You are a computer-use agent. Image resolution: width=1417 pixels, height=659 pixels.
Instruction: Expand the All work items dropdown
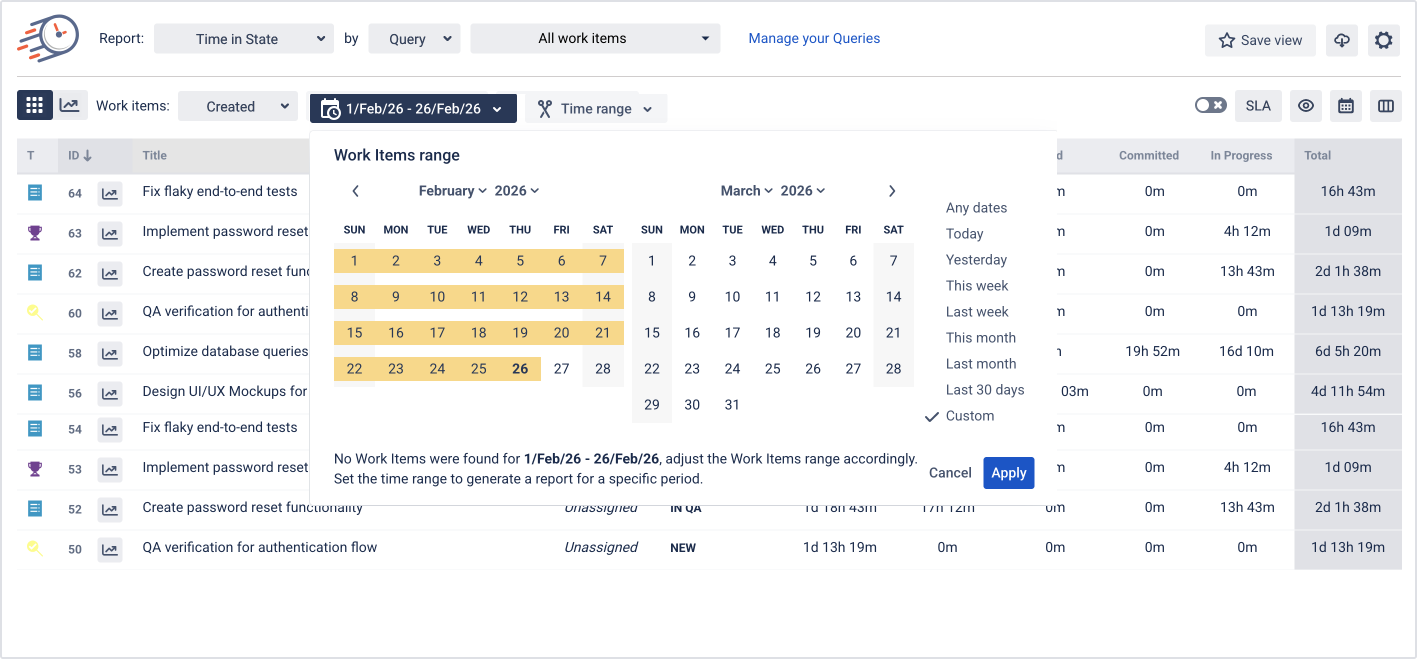[x=595, y=39]
